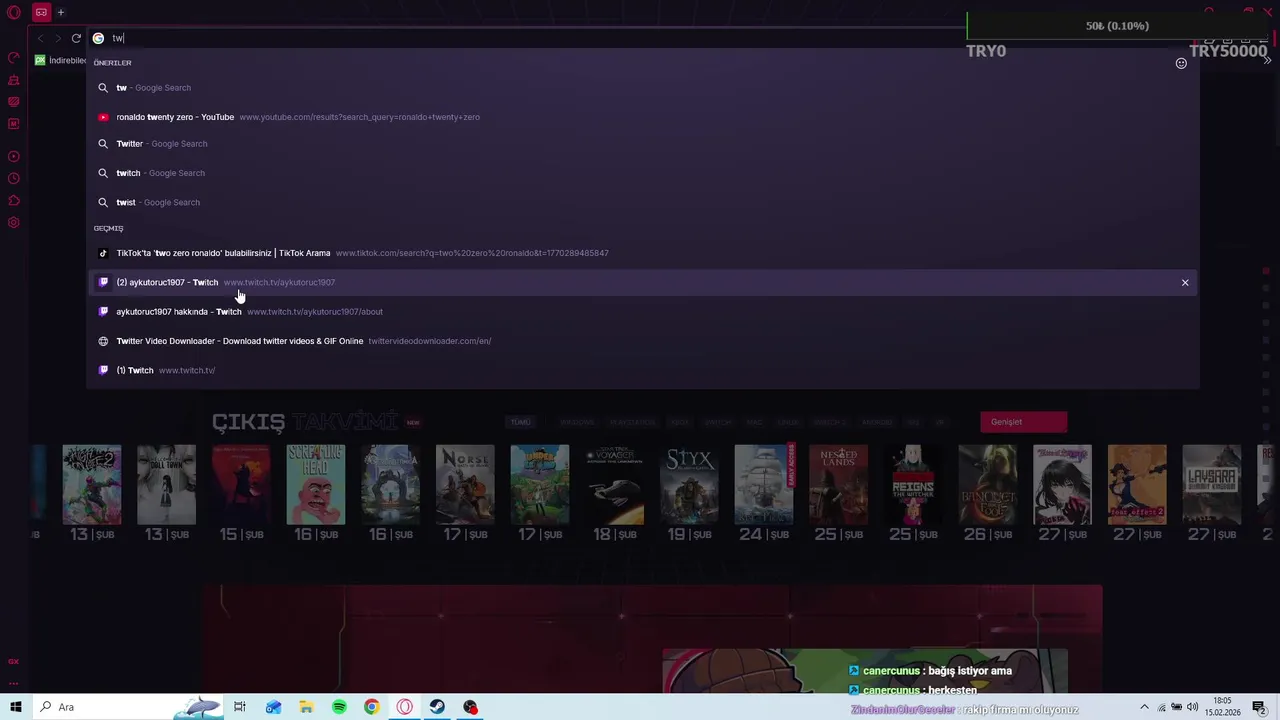The image size is (1280, 720).
Task: Open the TikTok 'two zero ronaldo' history entry
Action: pos(643,253)
